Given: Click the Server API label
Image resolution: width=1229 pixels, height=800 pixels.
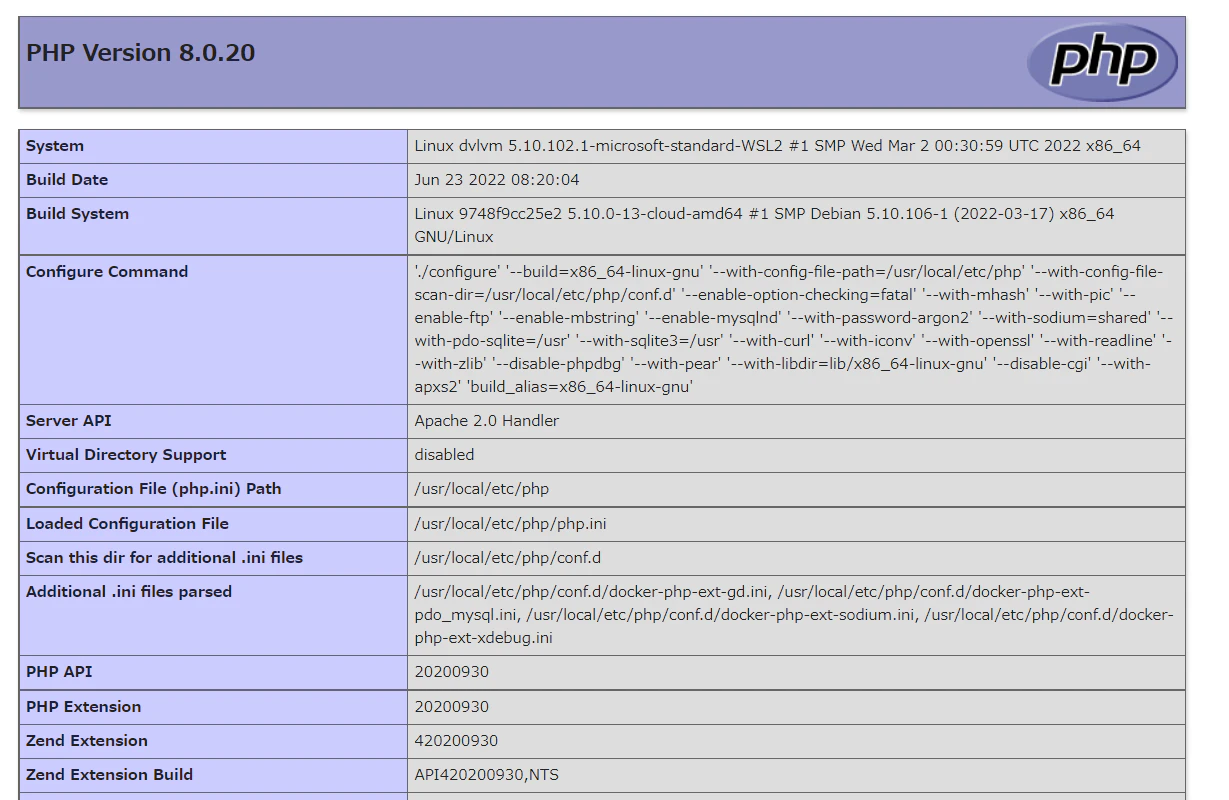Looking at the screenshot, I should click(x=69, y=421).
